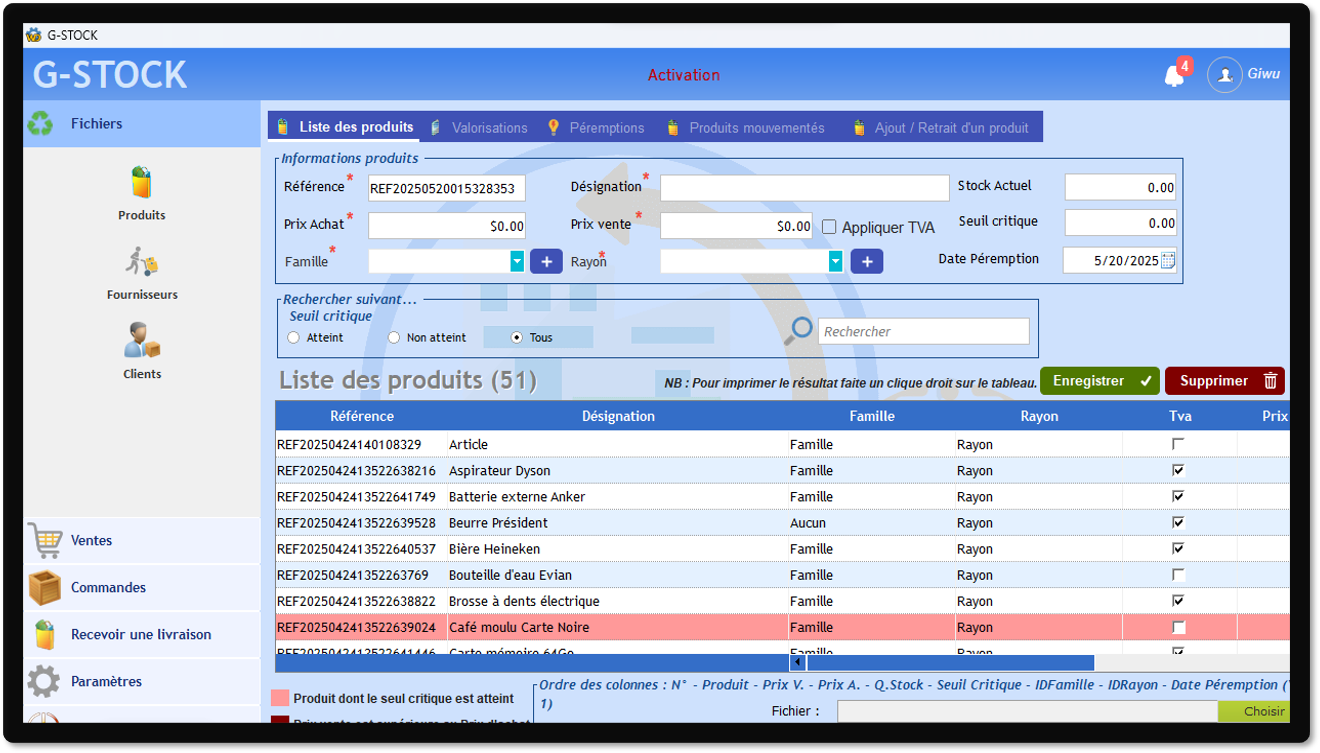
Task: Click the Supprimer button
Action: (x=1225, y=381)
